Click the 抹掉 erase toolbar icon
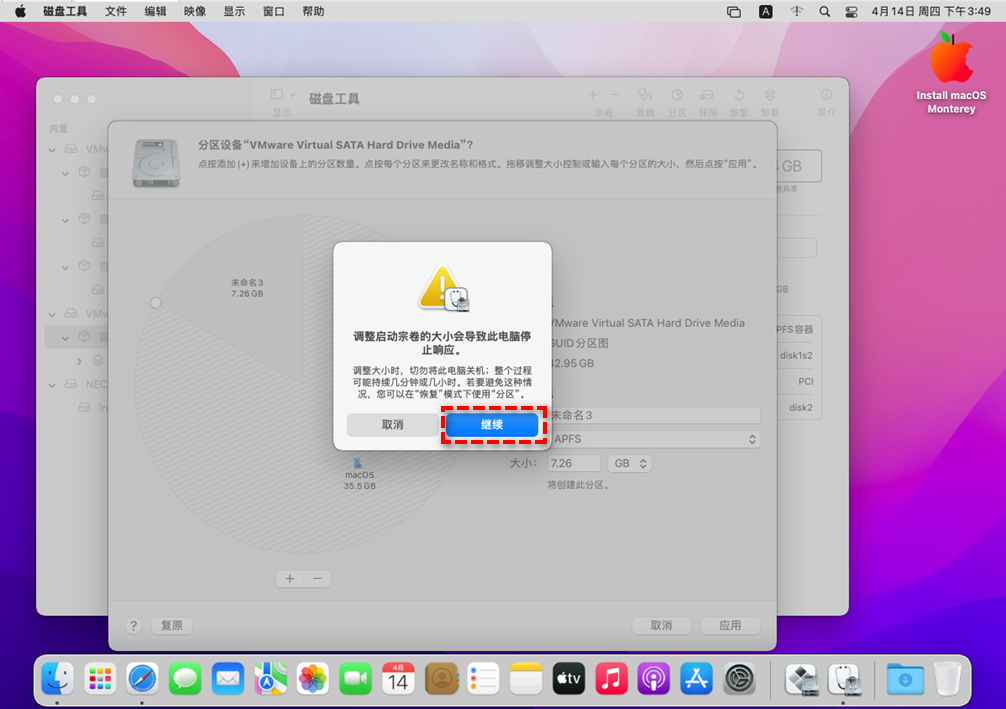1006x709 pixels. 707,96
